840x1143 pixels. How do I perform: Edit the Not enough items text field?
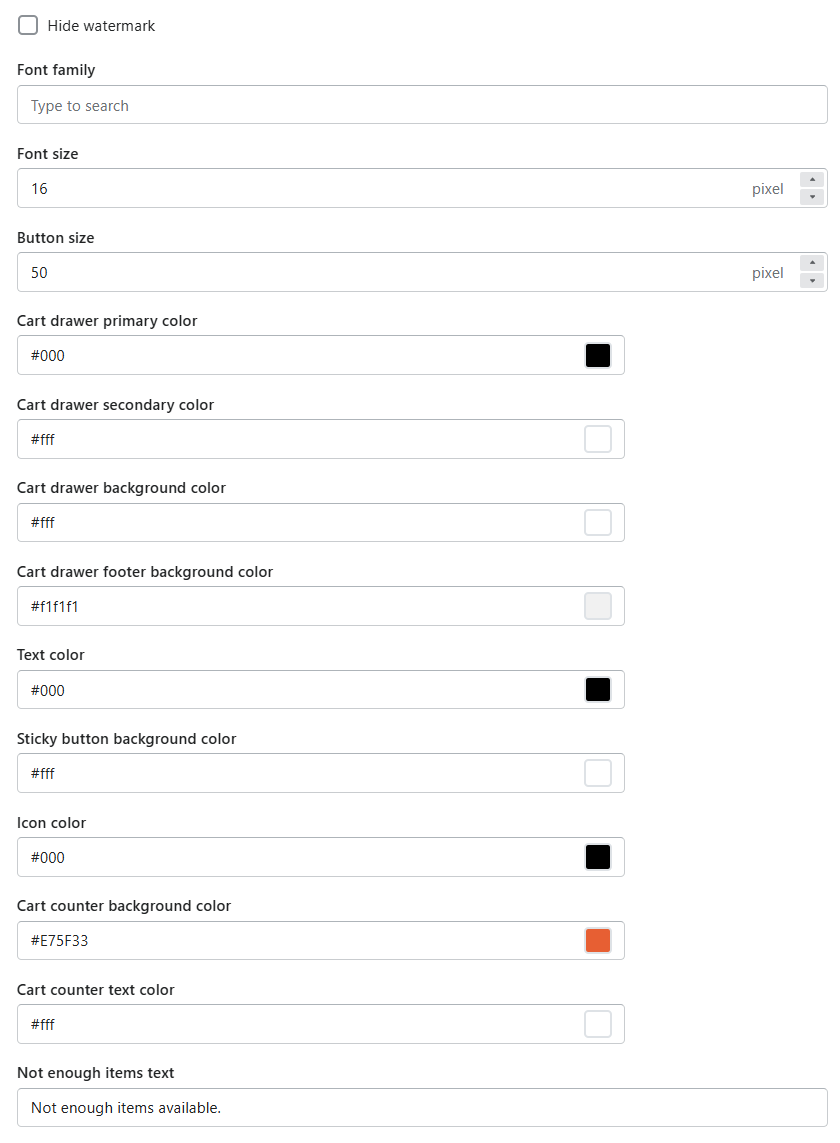422,1108
